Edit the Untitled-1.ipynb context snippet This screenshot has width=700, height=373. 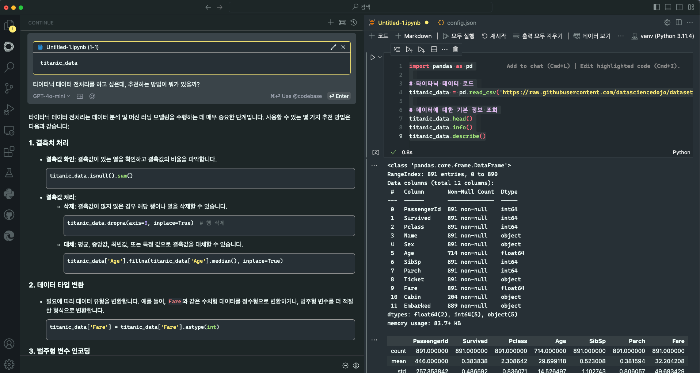(333, 47)
